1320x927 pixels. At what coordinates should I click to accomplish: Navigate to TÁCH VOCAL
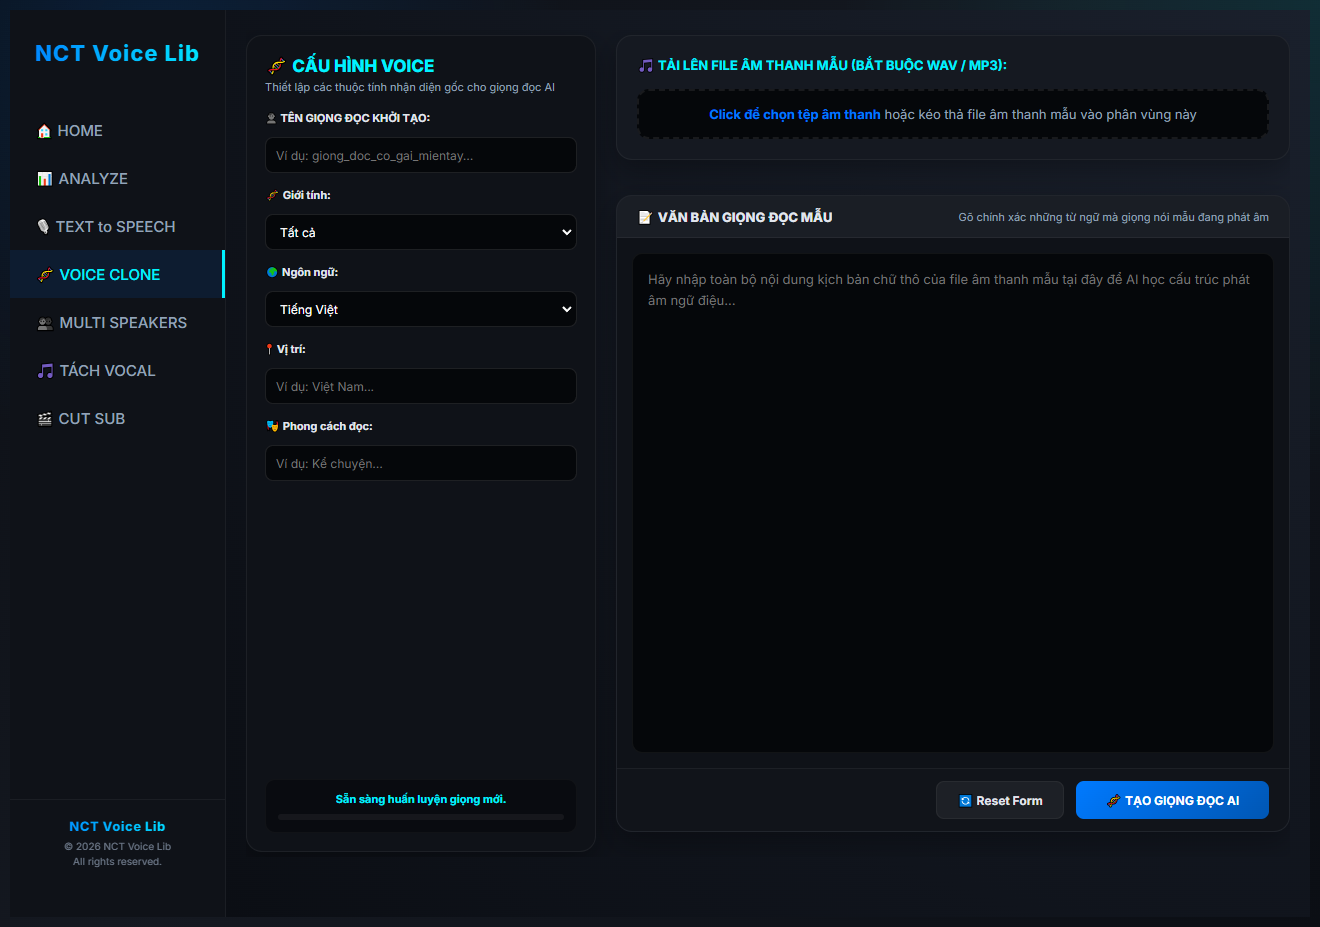(x=117, y=370)
